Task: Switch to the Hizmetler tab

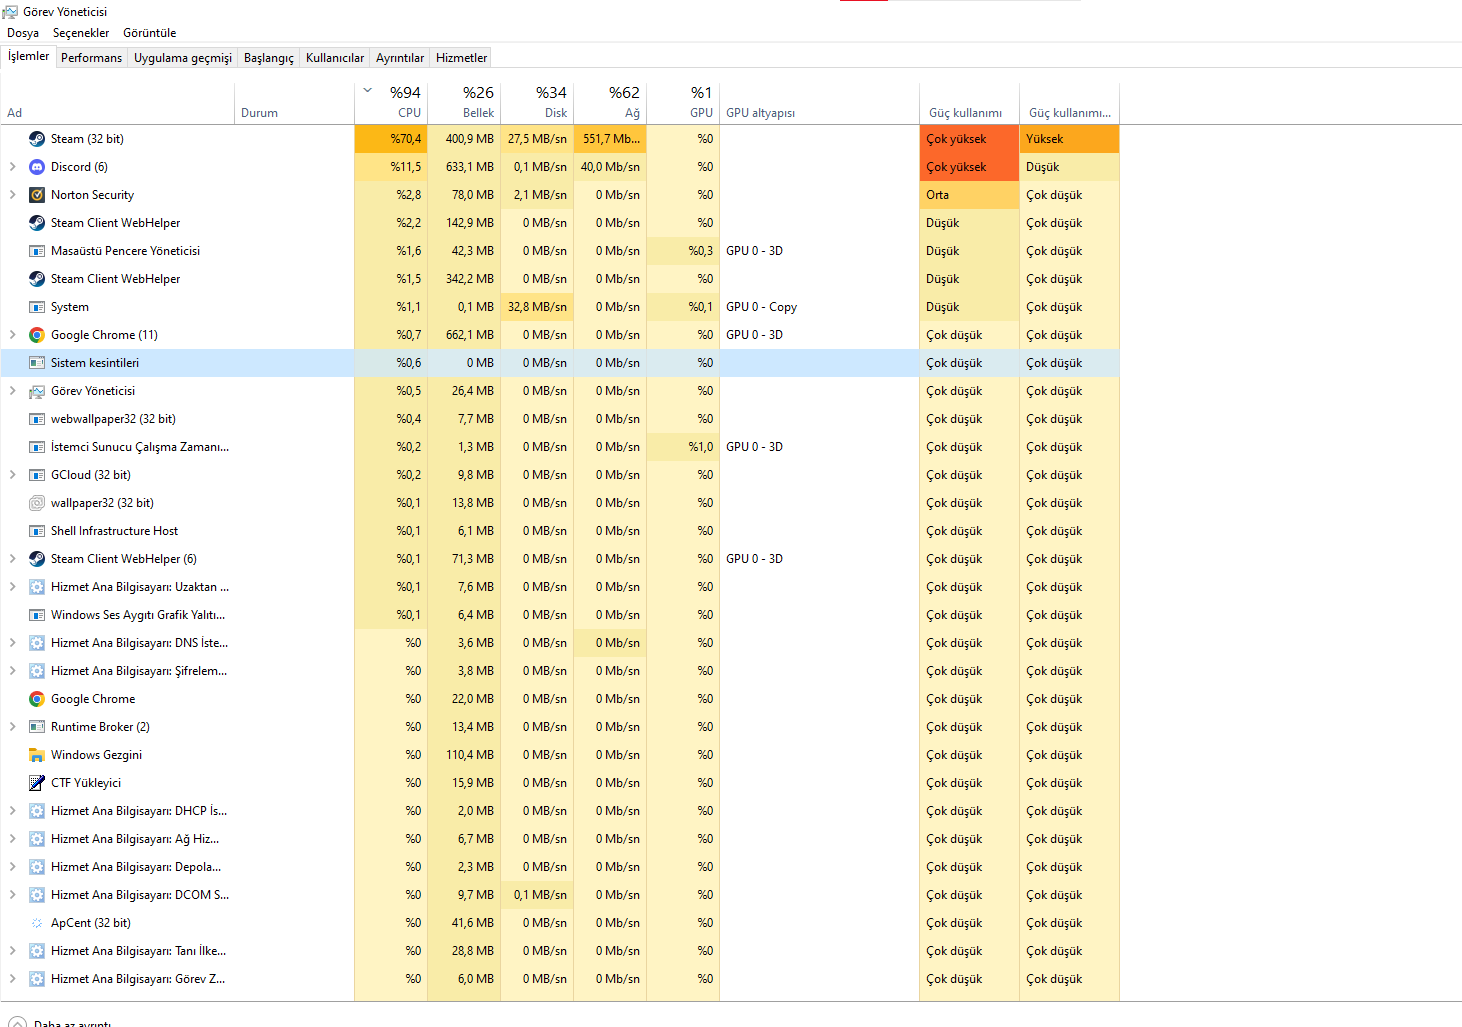Action: click(x=462, y=58)
